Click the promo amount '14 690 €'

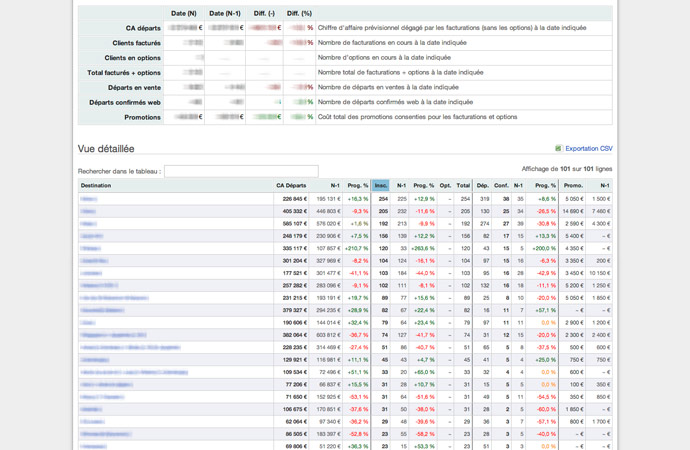(573, 211)
